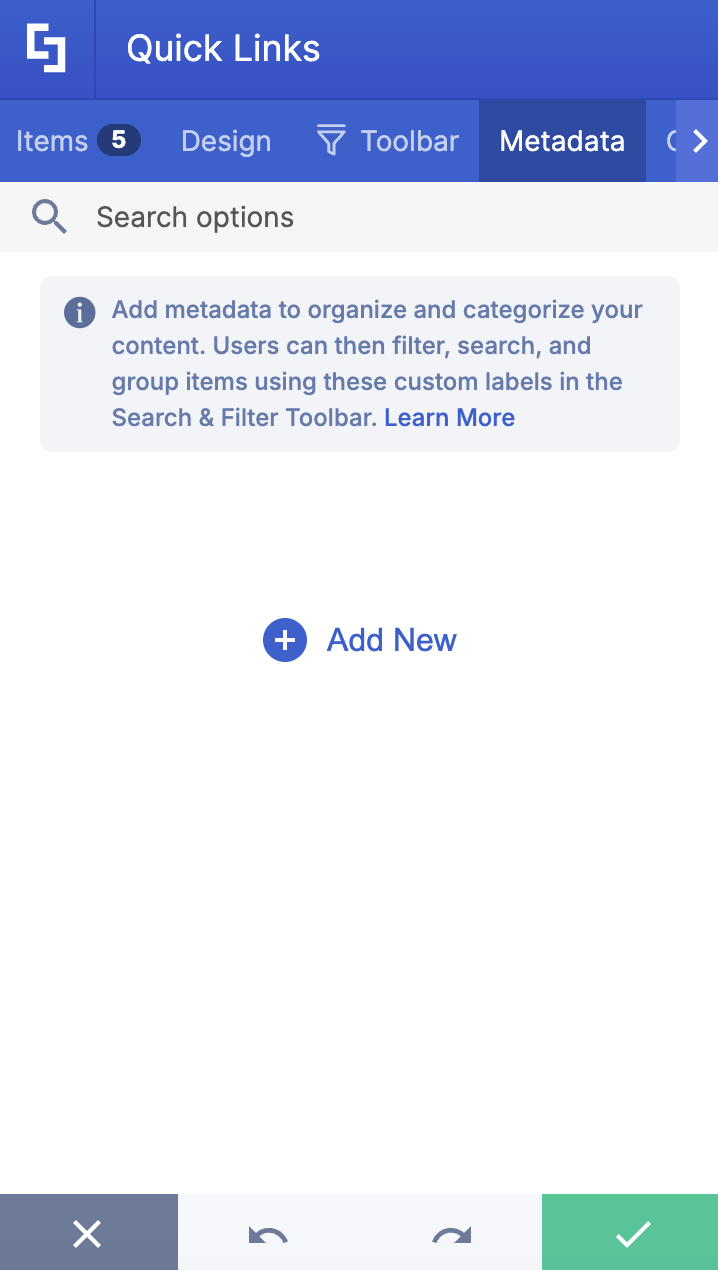Switch to the Design tab

225,140
